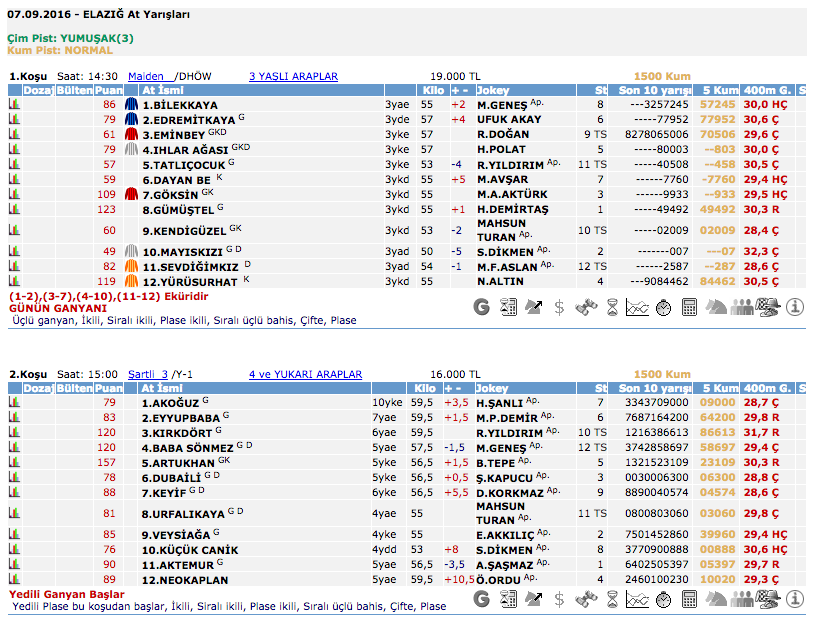The width and height of the screenshot is (836, 628).
Task: Open the Maiden link in race 1
Action: [x=146, y=76]
